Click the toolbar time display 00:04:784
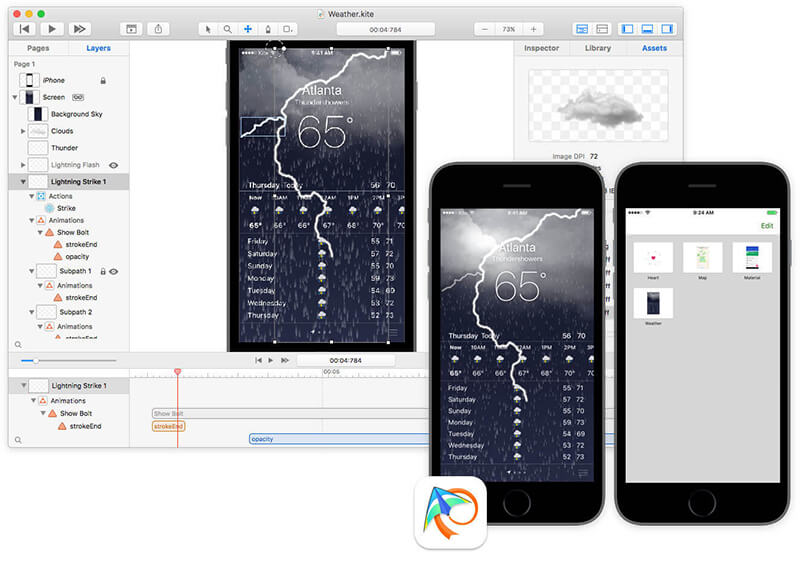Screen dimensions: 800x577 (x=385, y=30)
